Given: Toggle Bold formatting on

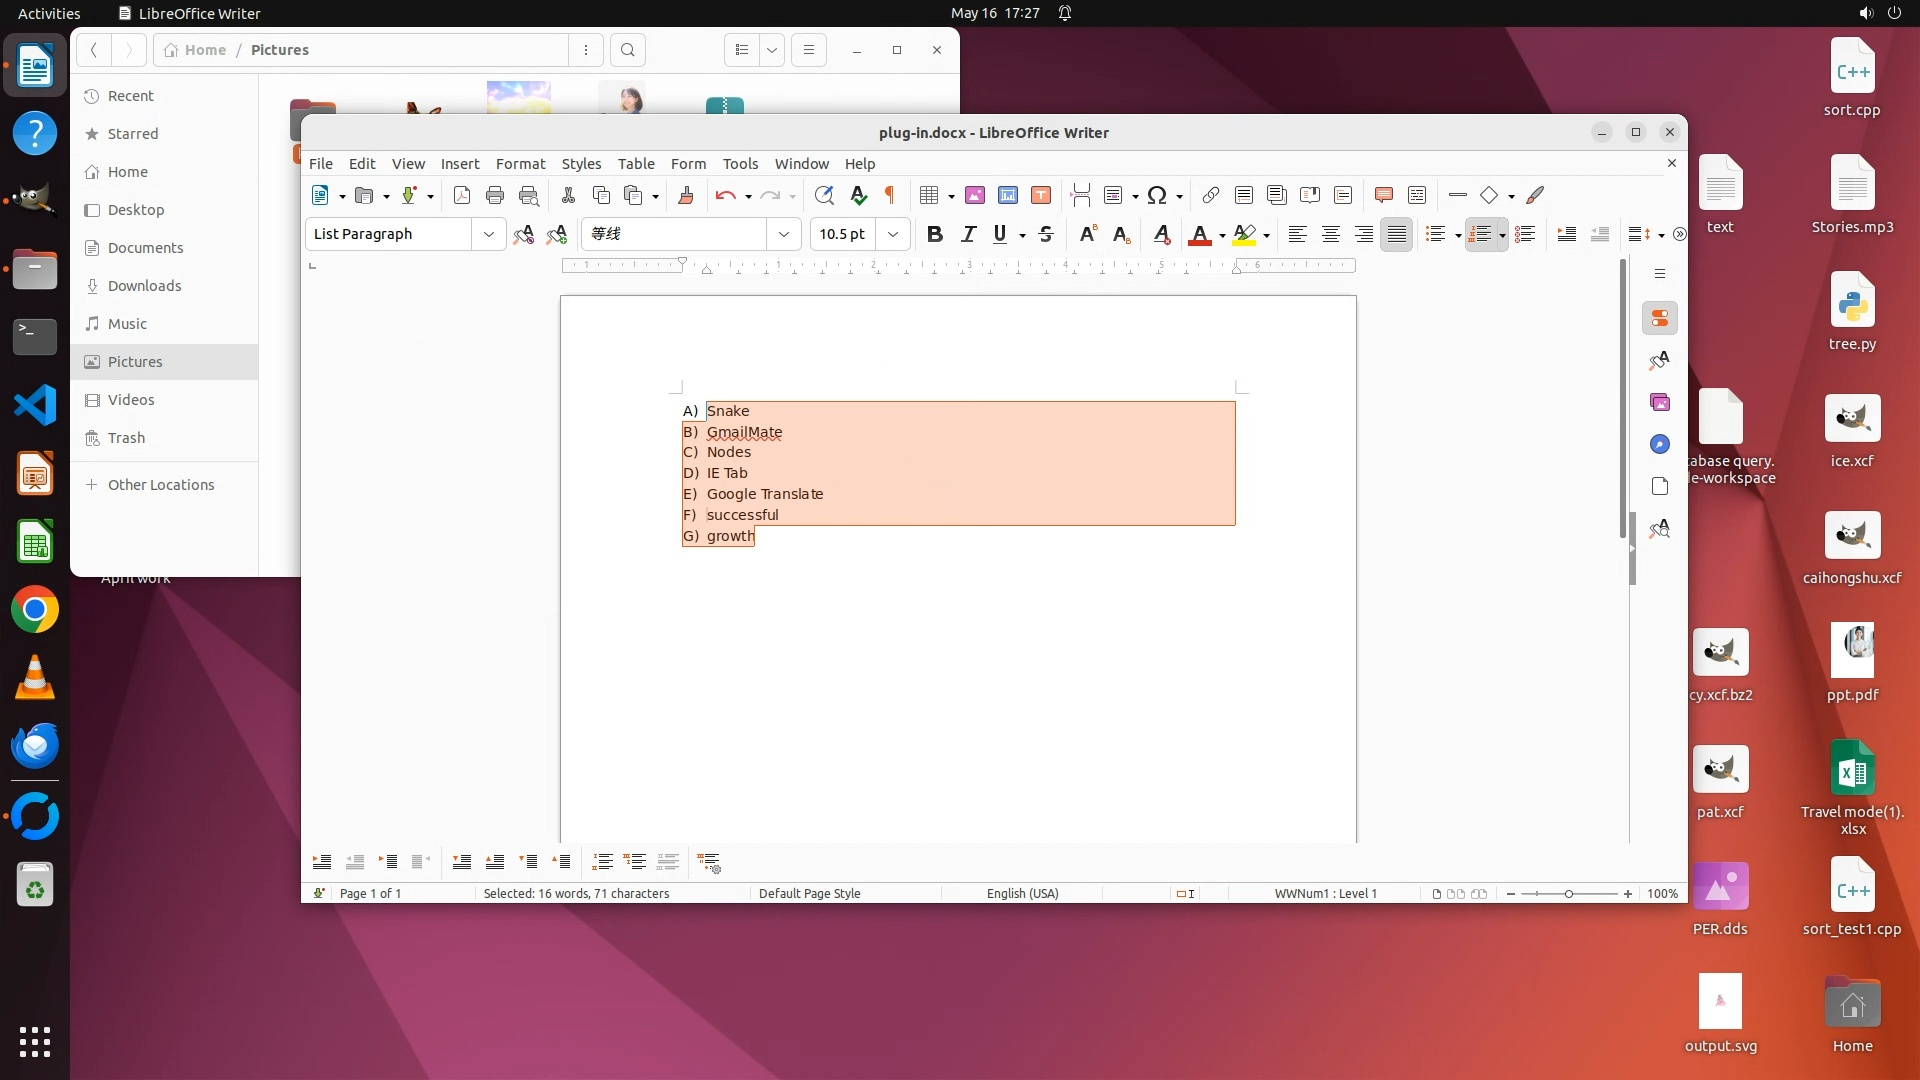Looking at the screenshot, I should (934, 234).
